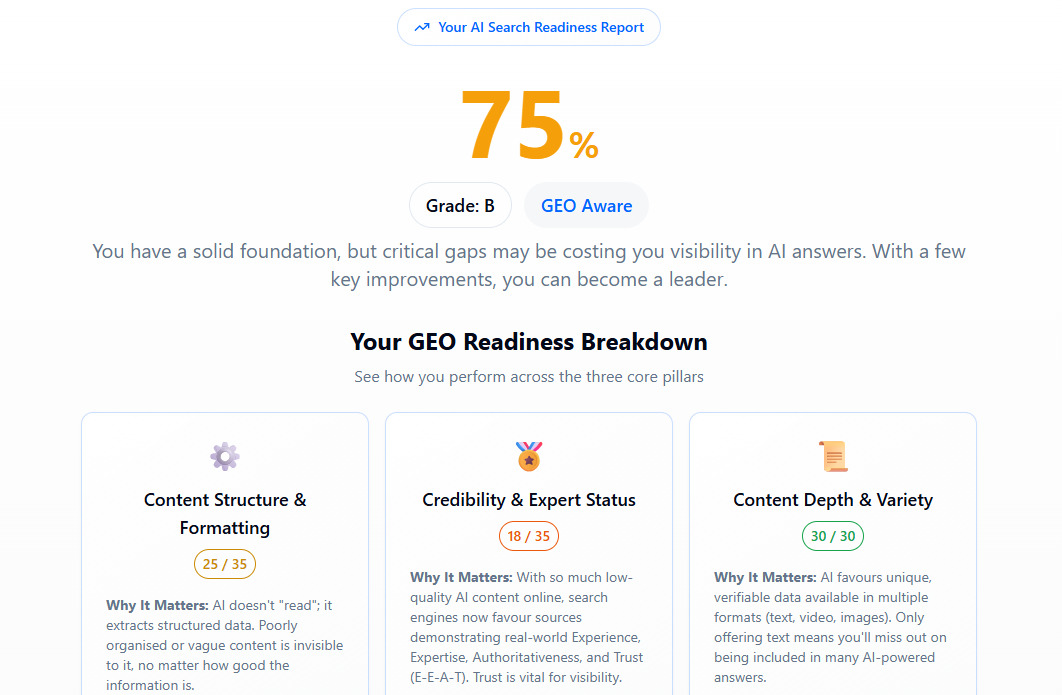Select the GEO Aware badge
This screenshot has width=1062, height=695.
tap(586, 205)
